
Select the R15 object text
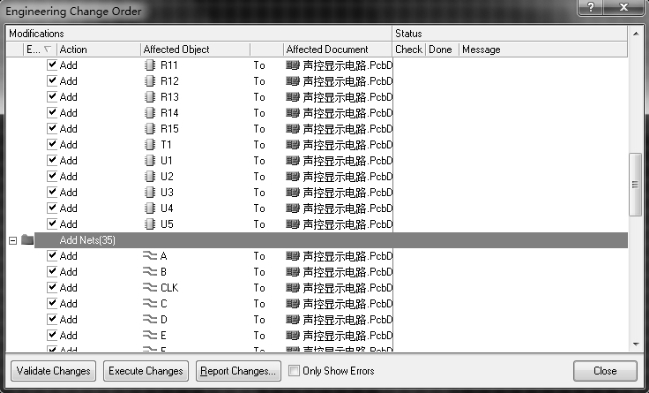(170, 129)
